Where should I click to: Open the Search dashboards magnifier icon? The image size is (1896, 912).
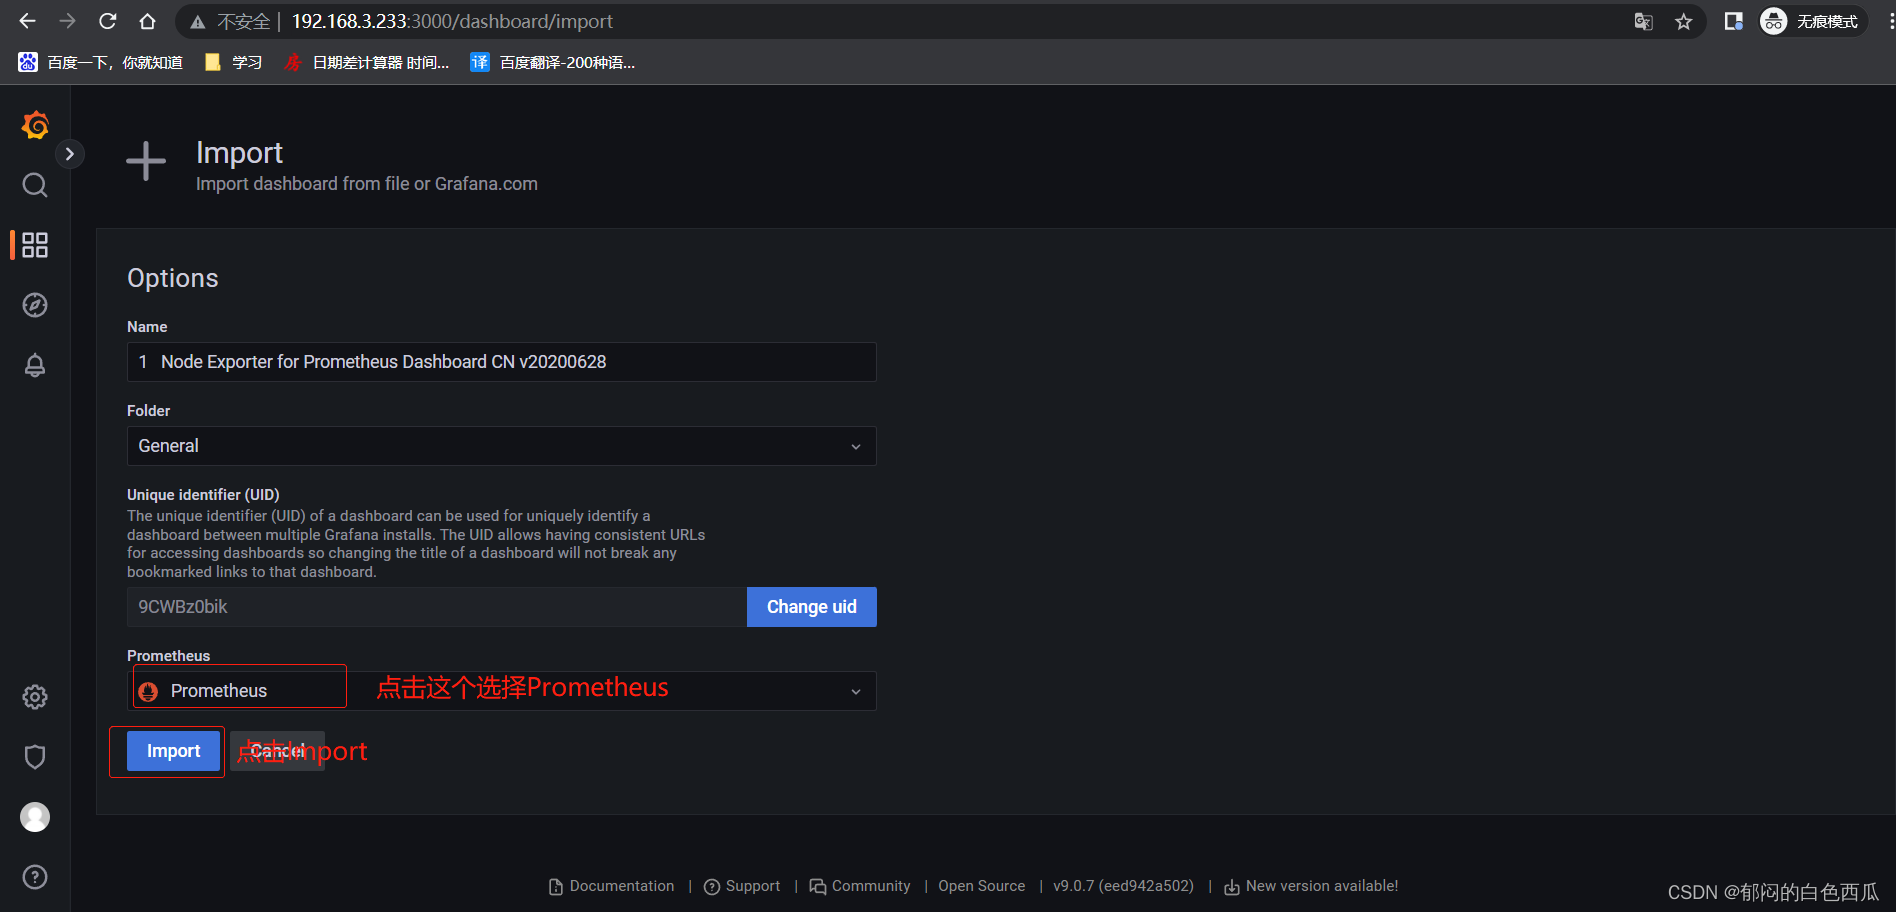pyautogui.click(x=35, y=185)
